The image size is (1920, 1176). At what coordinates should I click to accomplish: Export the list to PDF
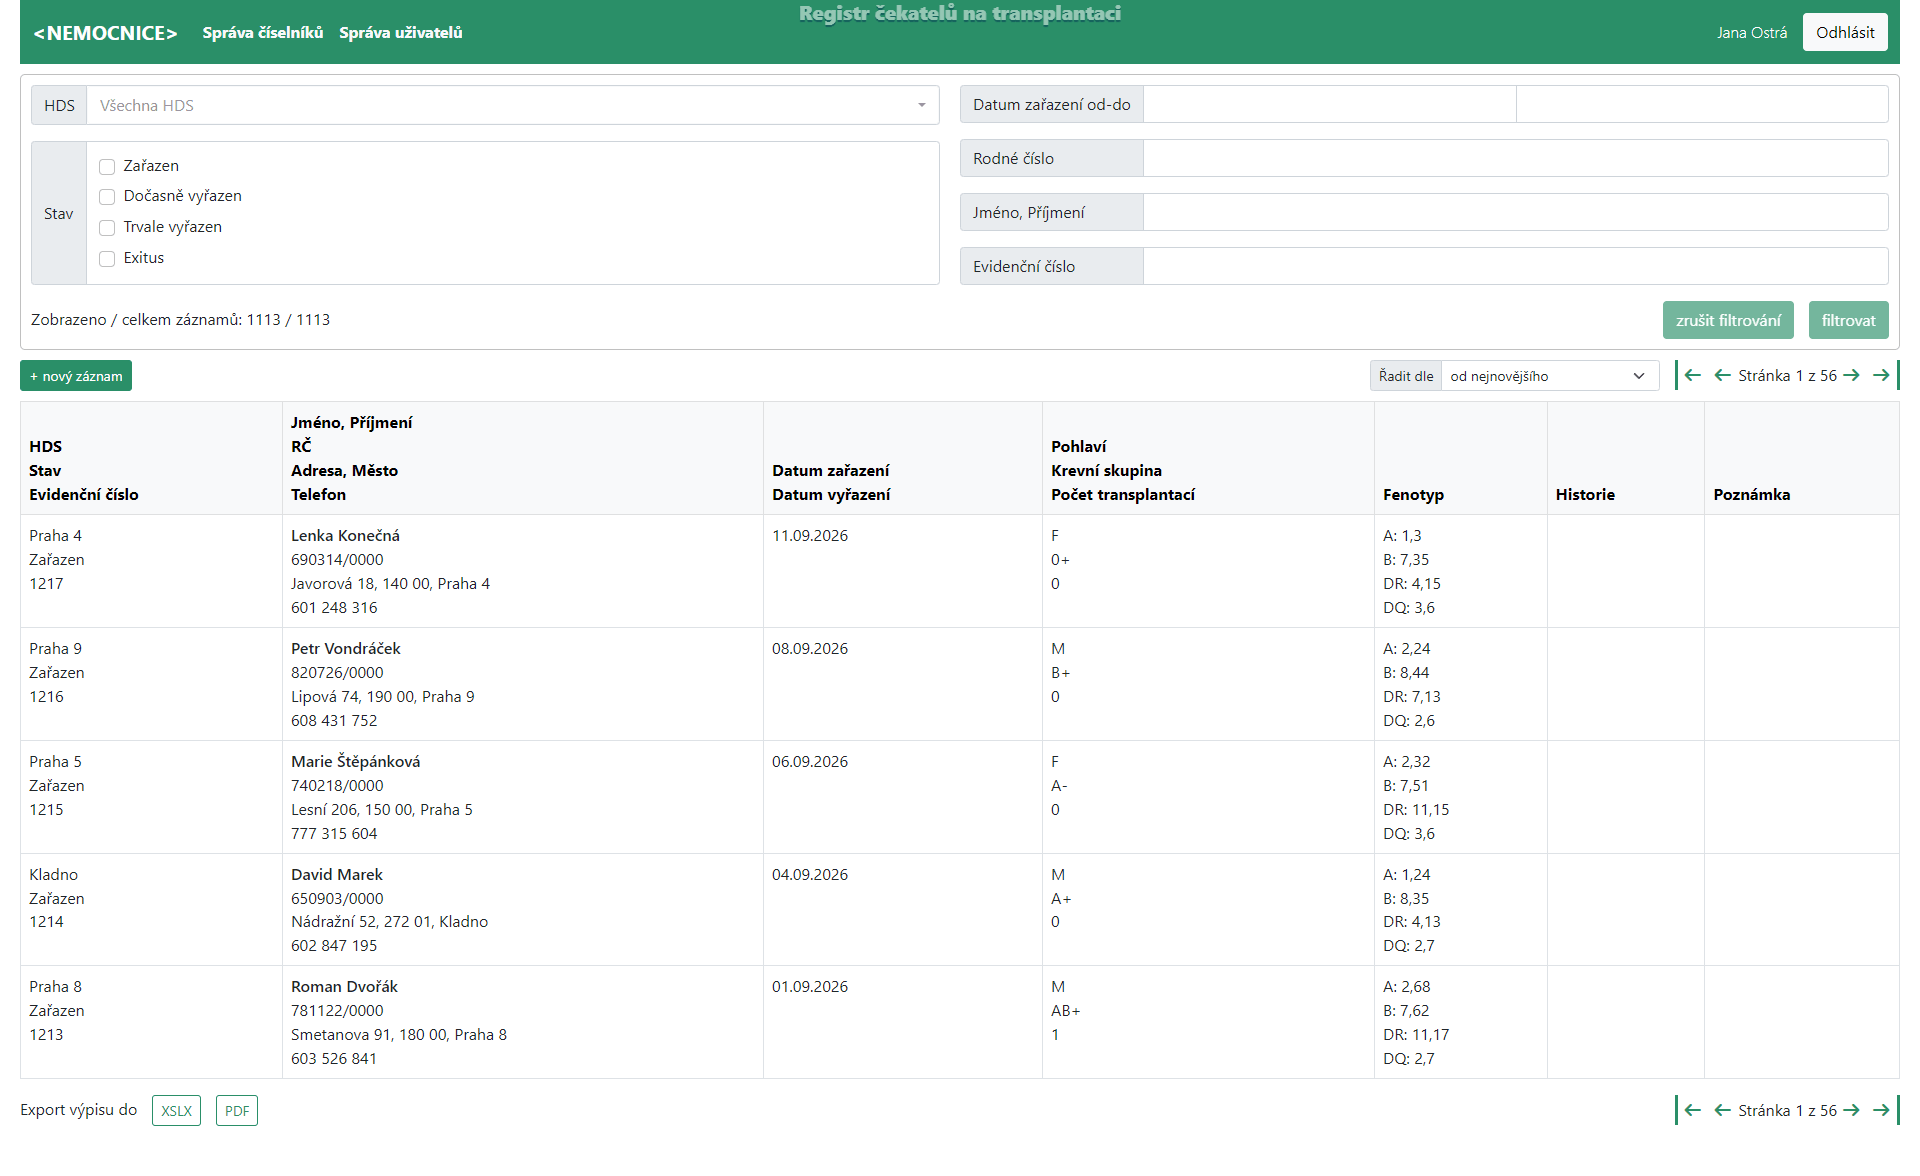[x=237, y=1111]
